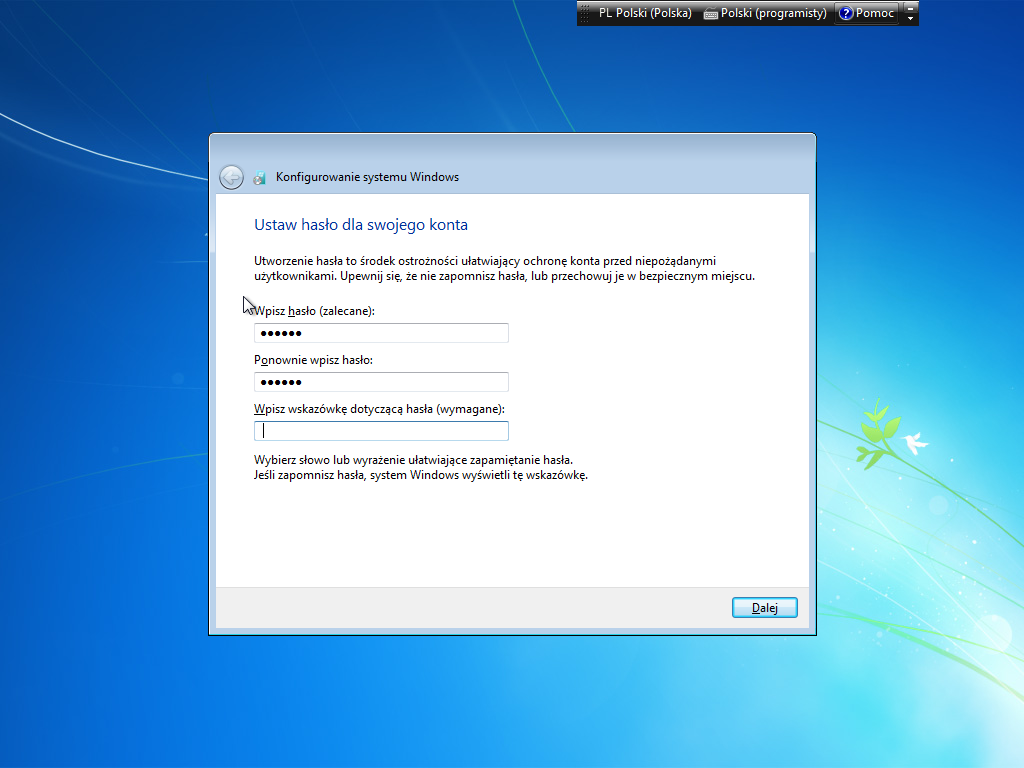Screen dimensions: 1024x768
Task: Open the PL Polski (Polska) language selector
Action: (x=645, y=13)
